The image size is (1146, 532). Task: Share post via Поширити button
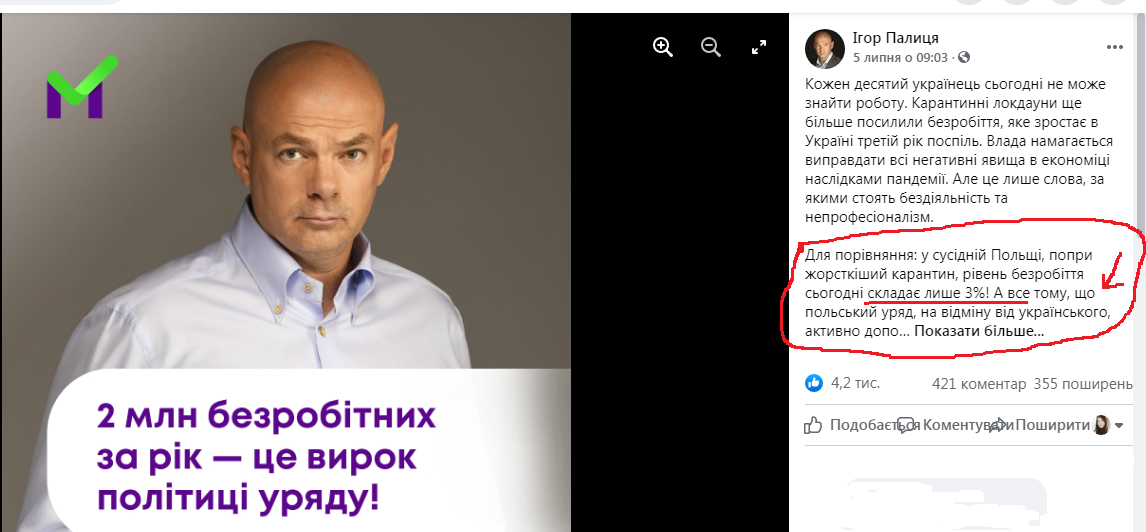(x=1039, y=425)
